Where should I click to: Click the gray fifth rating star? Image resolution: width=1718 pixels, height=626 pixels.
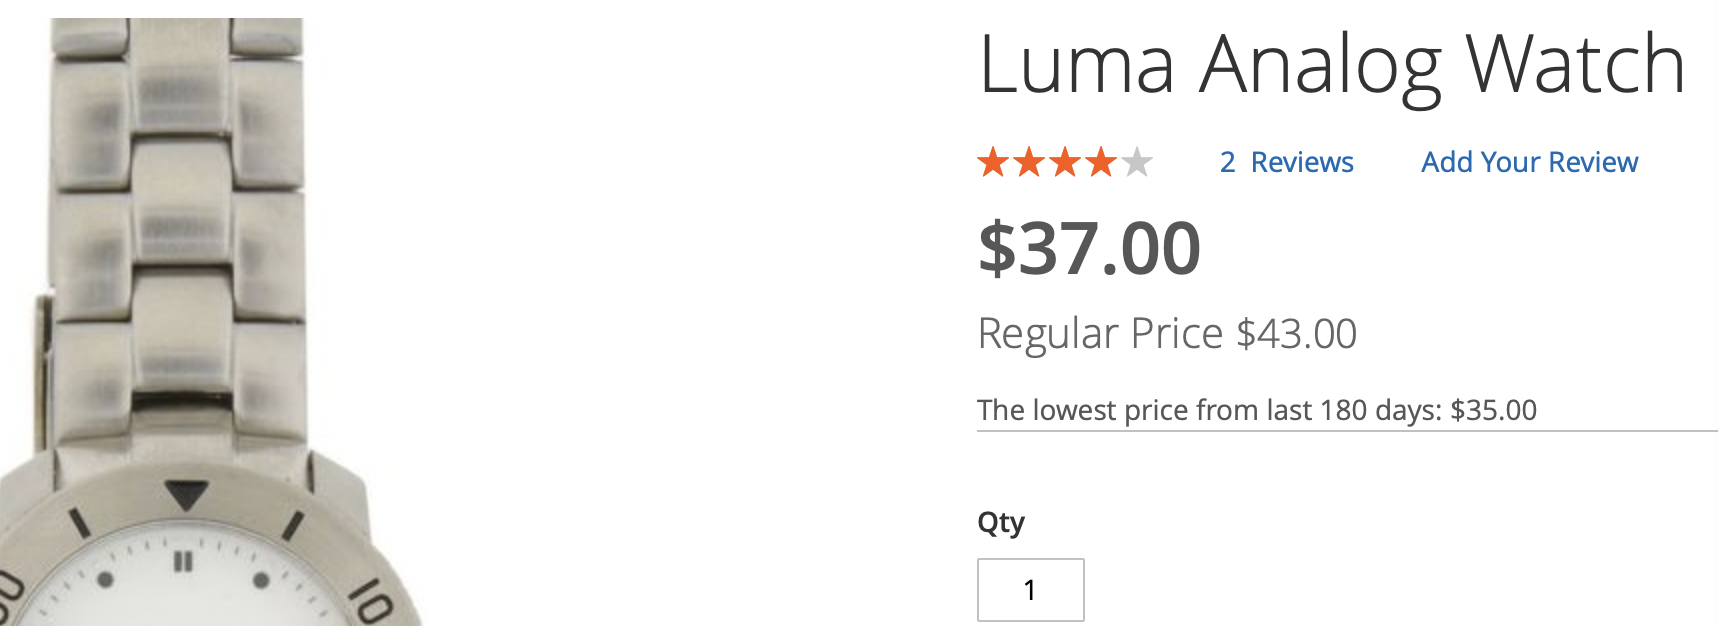pos(1137,161)
